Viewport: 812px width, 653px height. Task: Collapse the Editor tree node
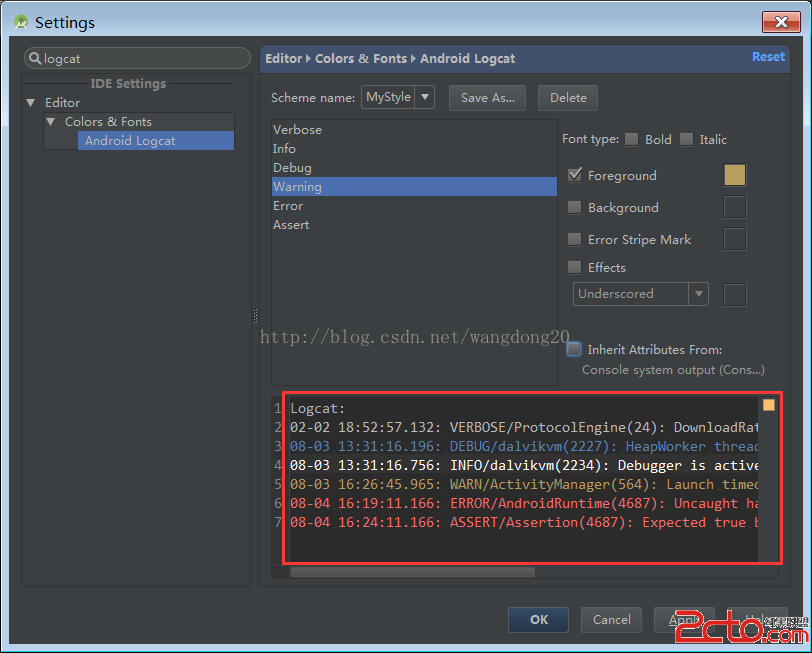point(31,103)
